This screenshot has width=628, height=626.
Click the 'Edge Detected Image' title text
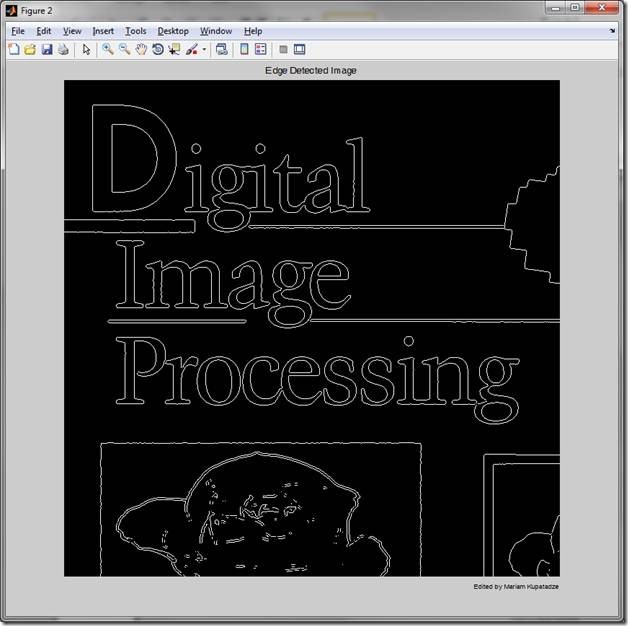click(310, 70)
